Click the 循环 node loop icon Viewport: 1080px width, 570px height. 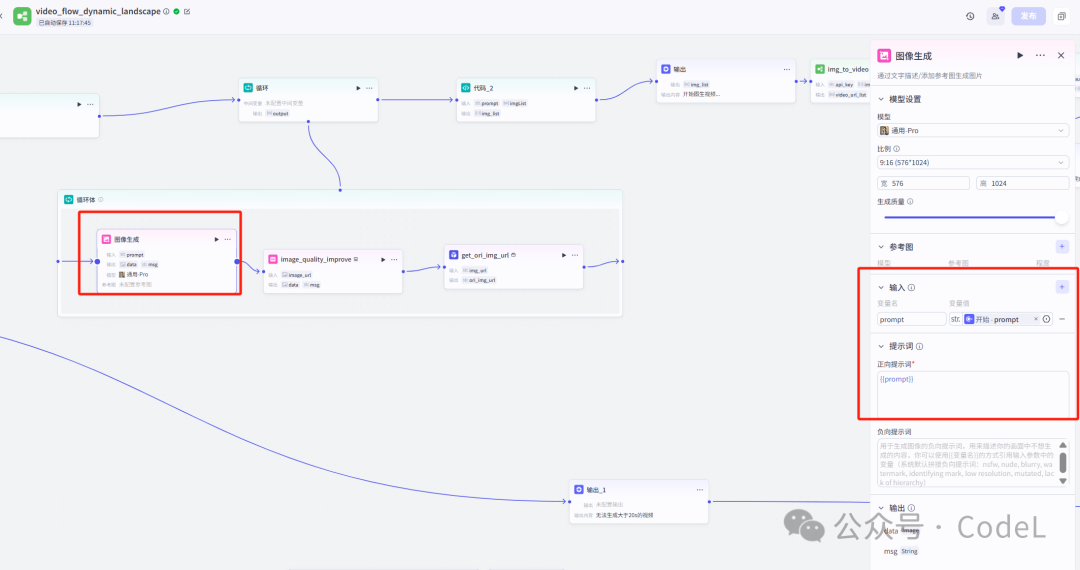coord(248,88)
